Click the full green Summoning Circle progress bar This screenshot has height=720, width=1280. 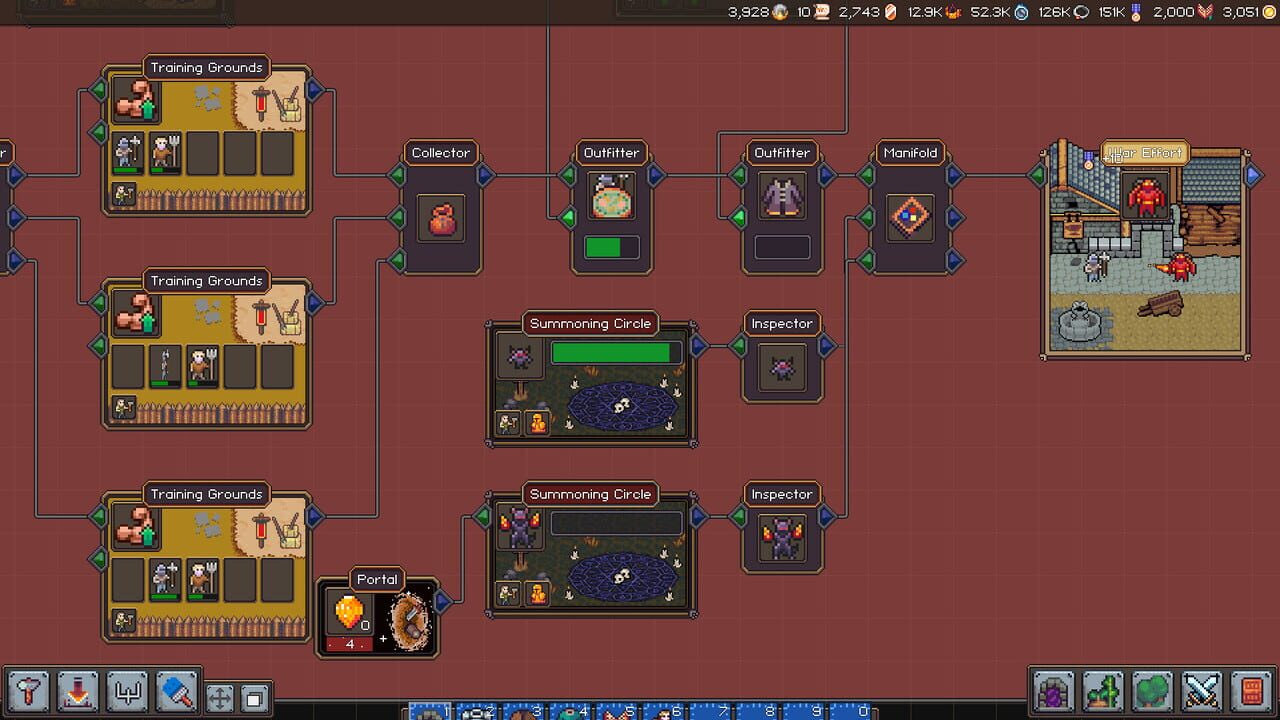[x=616, y=353]
